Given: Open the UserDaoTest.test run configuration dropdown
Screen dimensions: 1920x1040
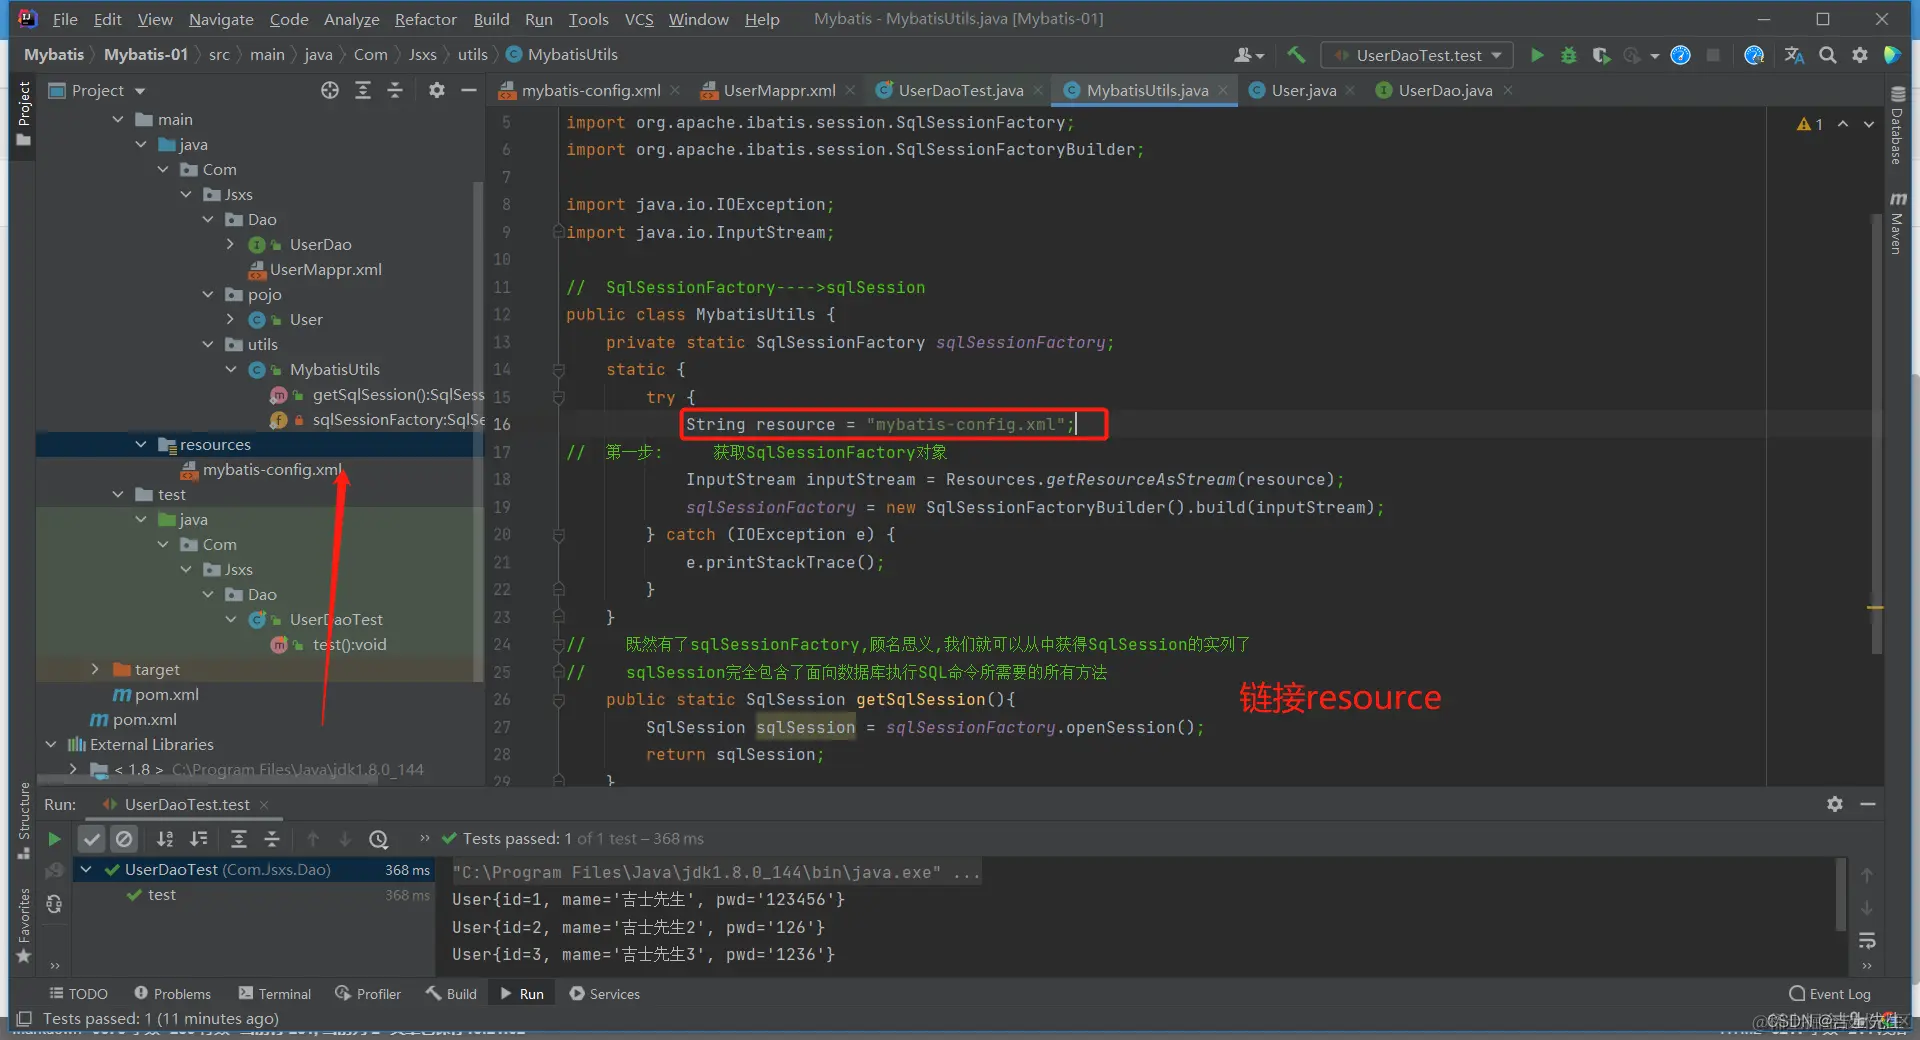Looking at the screenshot, I should [1417, 55].
